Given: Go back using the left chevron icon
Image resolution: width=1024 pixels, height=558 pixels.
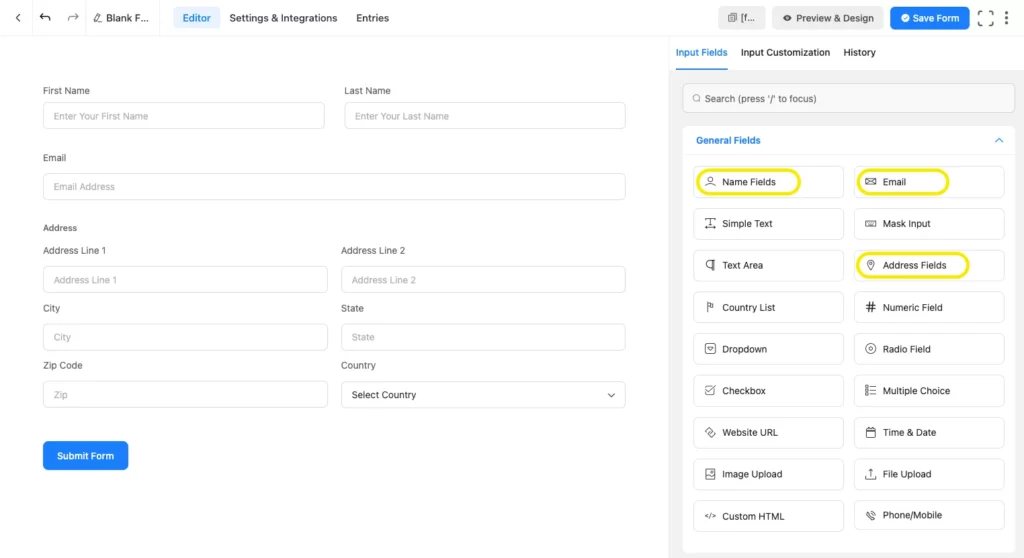Looking at the screenshot, I should coord(18,18).
